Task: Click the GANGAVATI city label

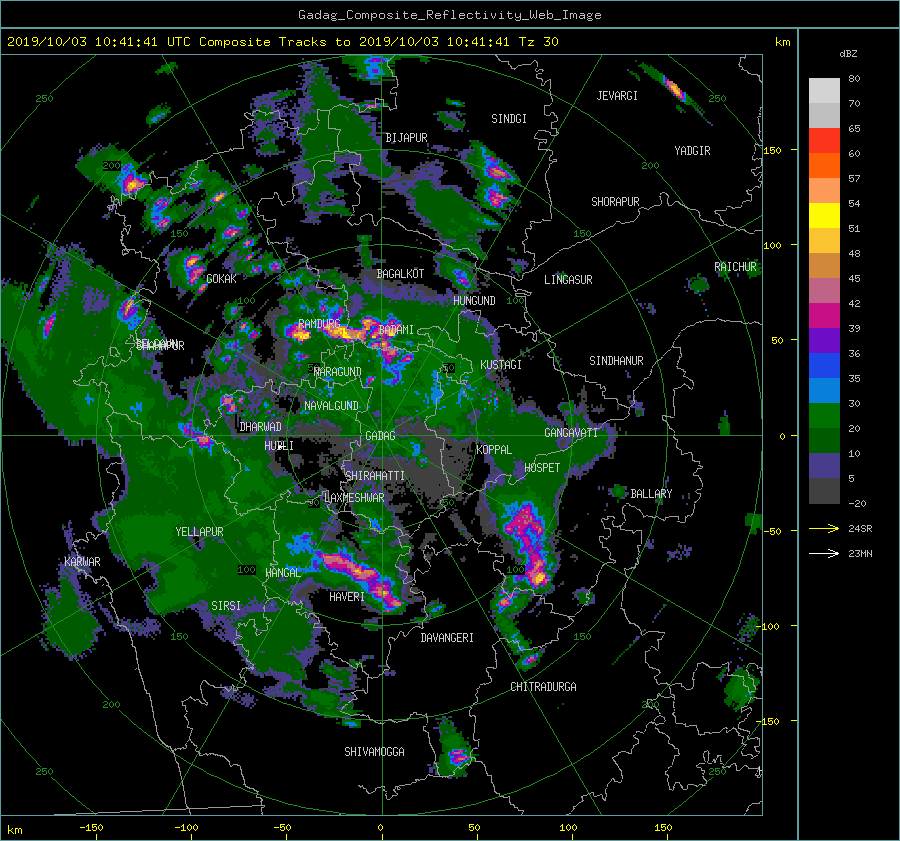Action: point(571,433)
